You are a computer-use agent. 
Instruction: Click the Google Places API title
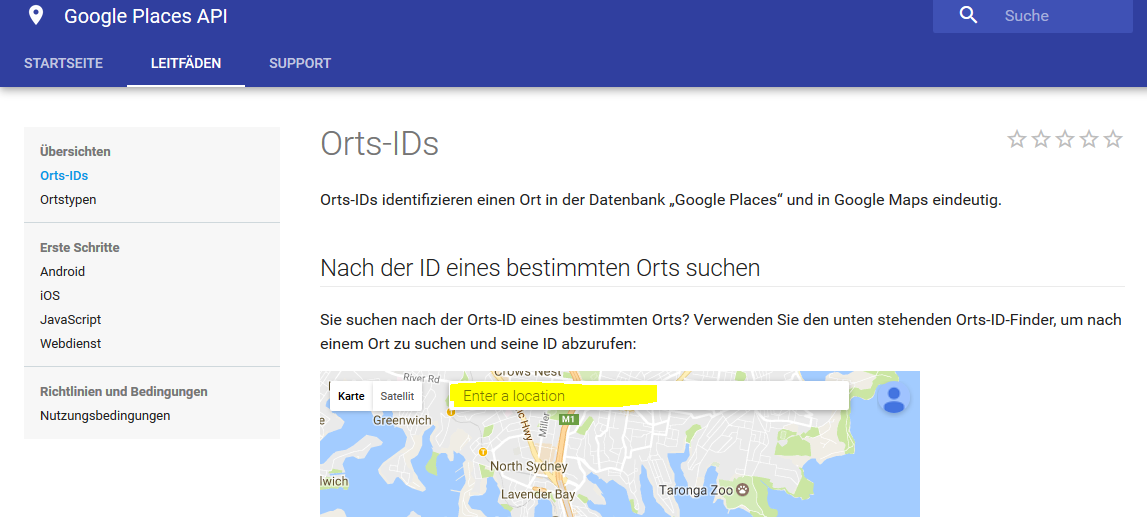(146, 16)
